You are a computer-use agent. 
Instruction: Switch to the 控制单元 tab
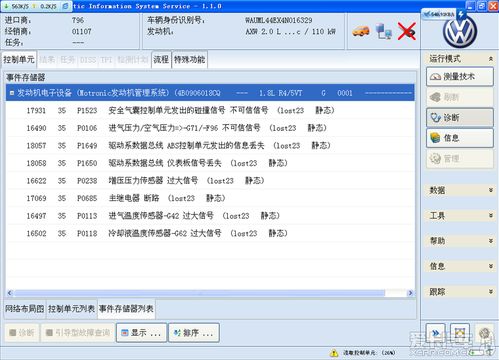click(x=19, y=60)
